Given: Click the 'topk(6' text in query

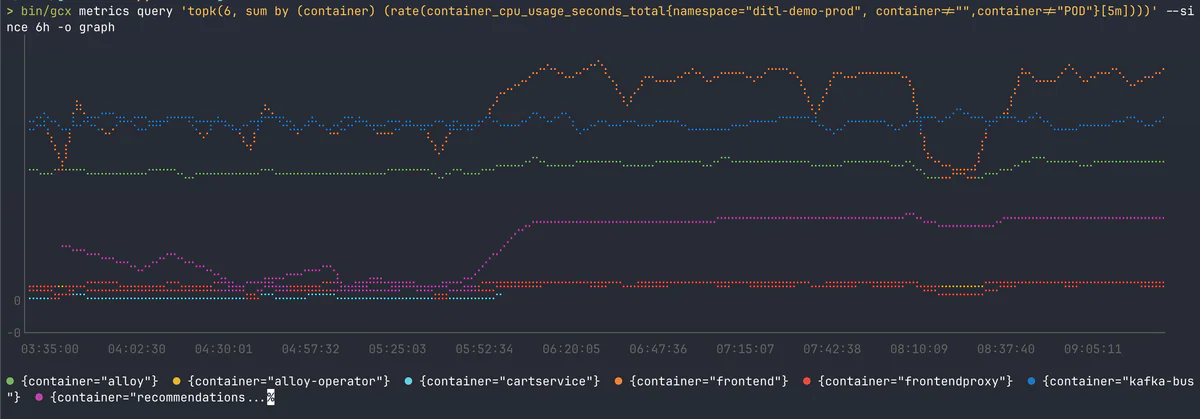Looking at the screenshot, I should [x=205, y=10].
